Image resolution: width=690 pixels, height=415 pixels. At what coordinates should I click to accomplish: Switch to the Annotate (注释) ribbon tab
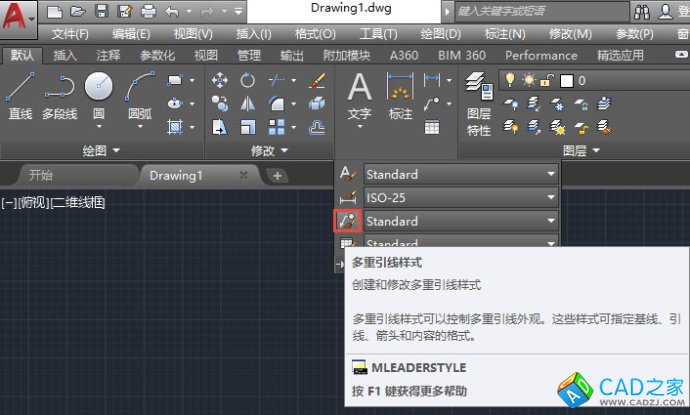[106, 55]
